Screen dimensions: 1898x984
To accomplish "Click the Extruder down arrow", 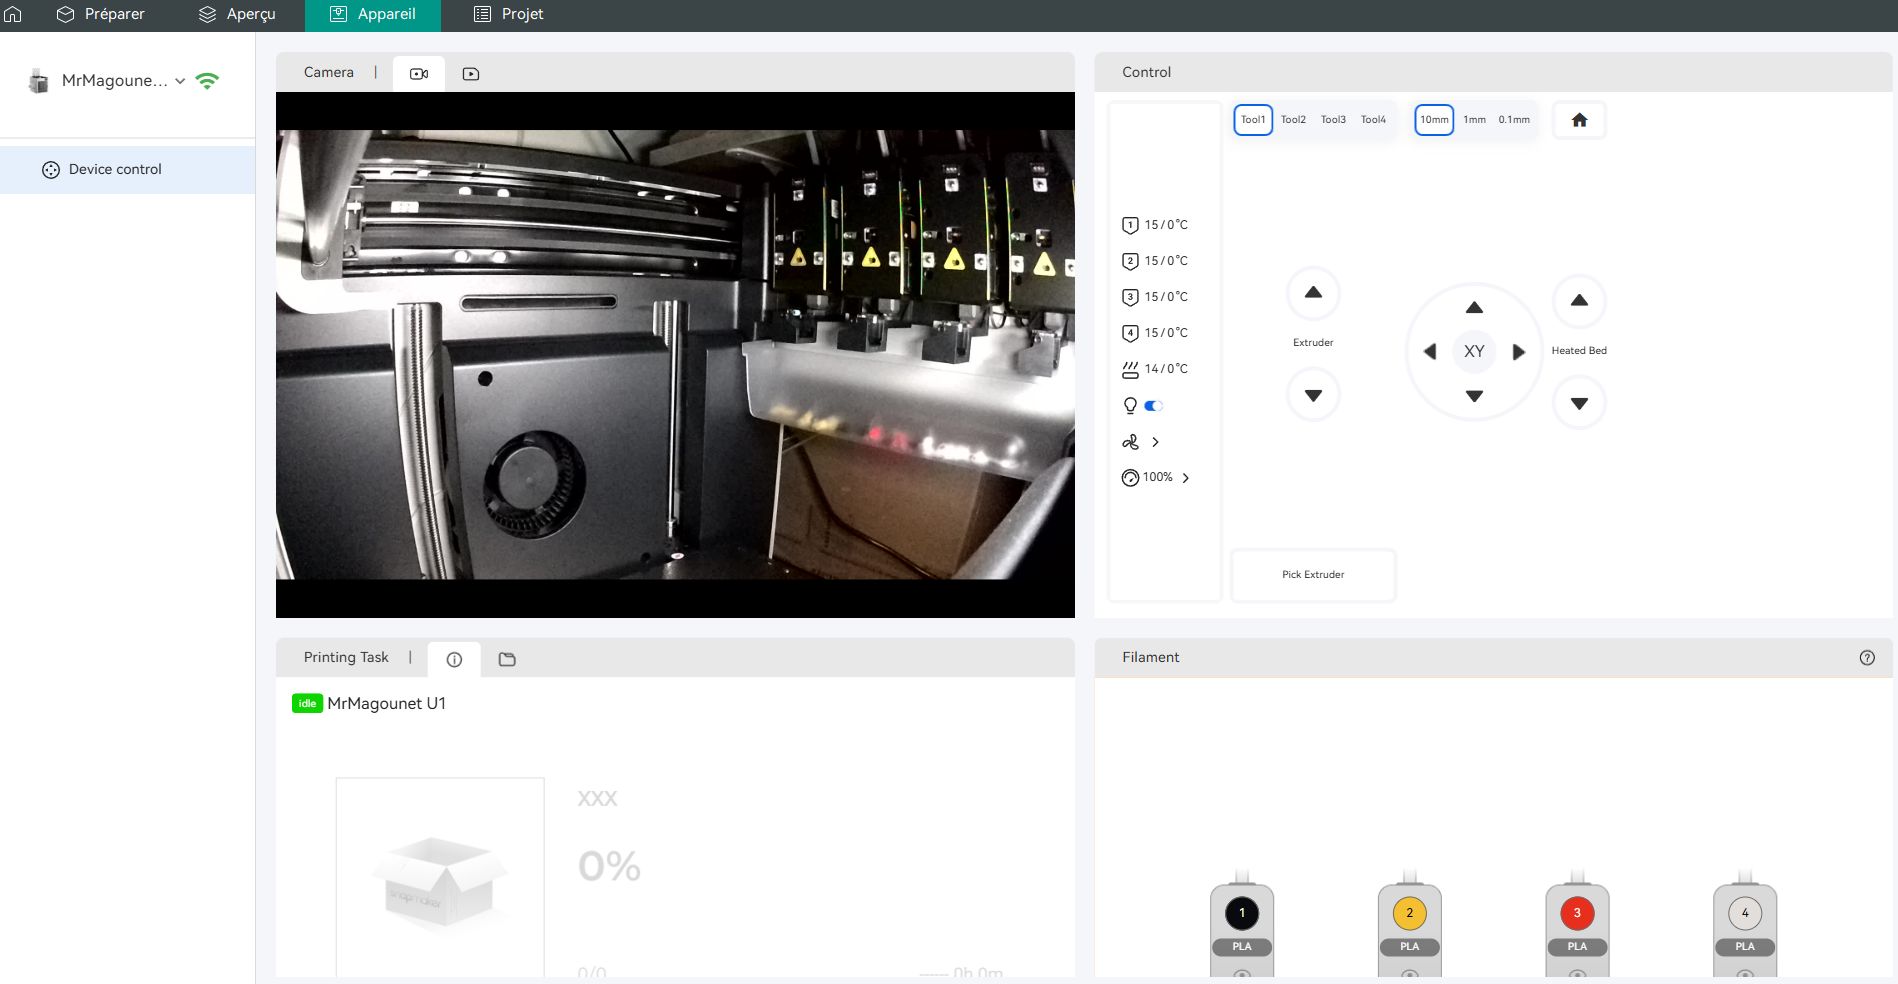I will click(1313, 395).
